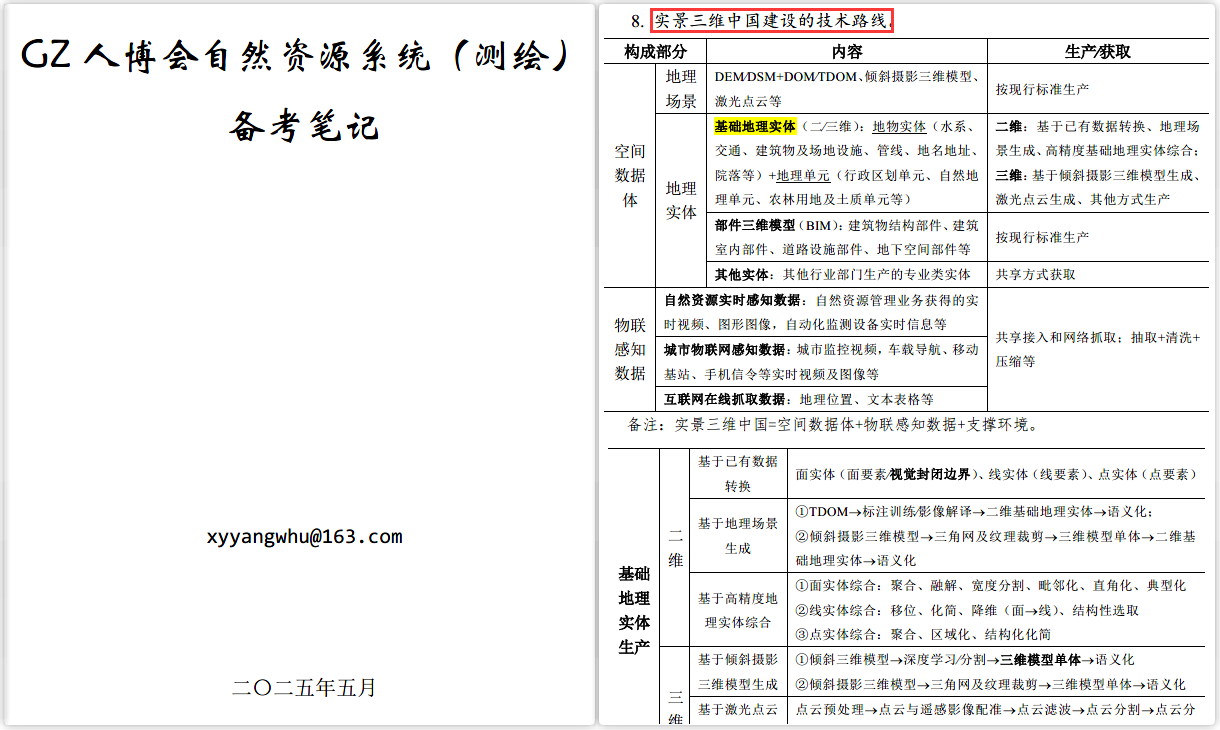The height and width of the screenshot is (730, 1220).
Task: Click the table header "构成部分"
Action: tap(655, 51)
